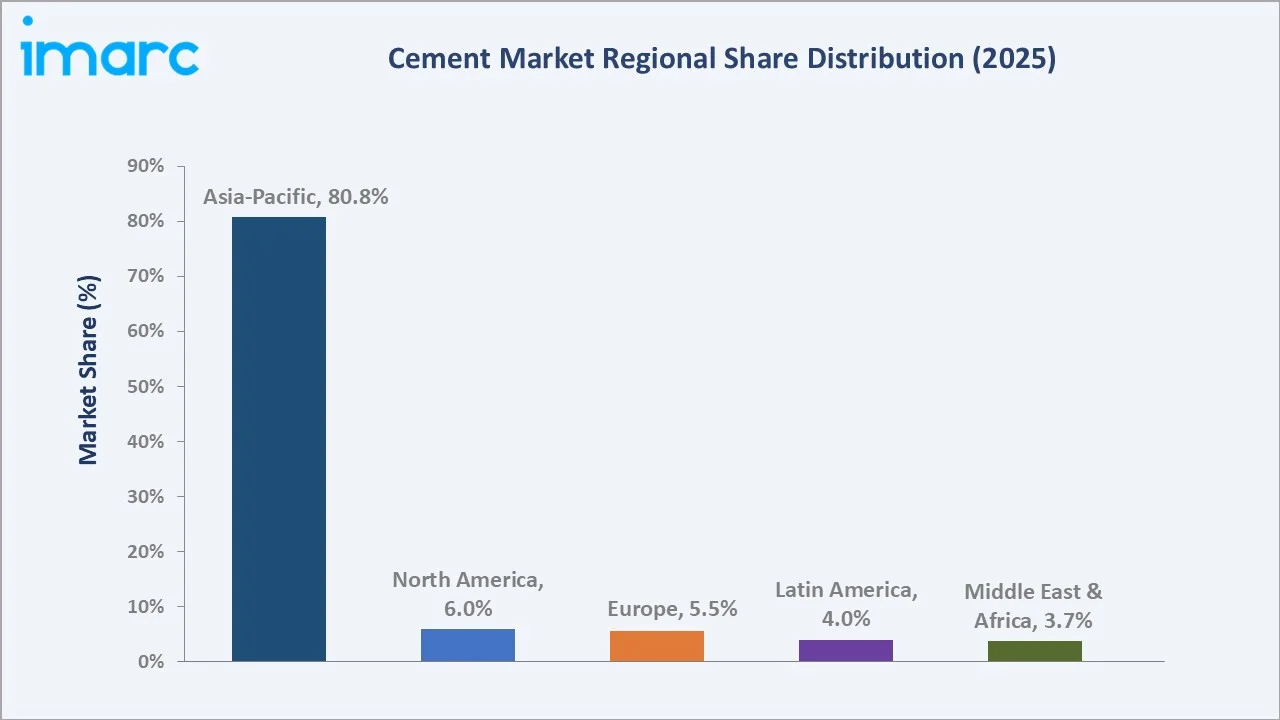Image resolution: width=1280 pixels, height=720 pixels.
Task: Click the 'Asia-Pacific, 80.8%' label
Action: (x=296, y=197)
